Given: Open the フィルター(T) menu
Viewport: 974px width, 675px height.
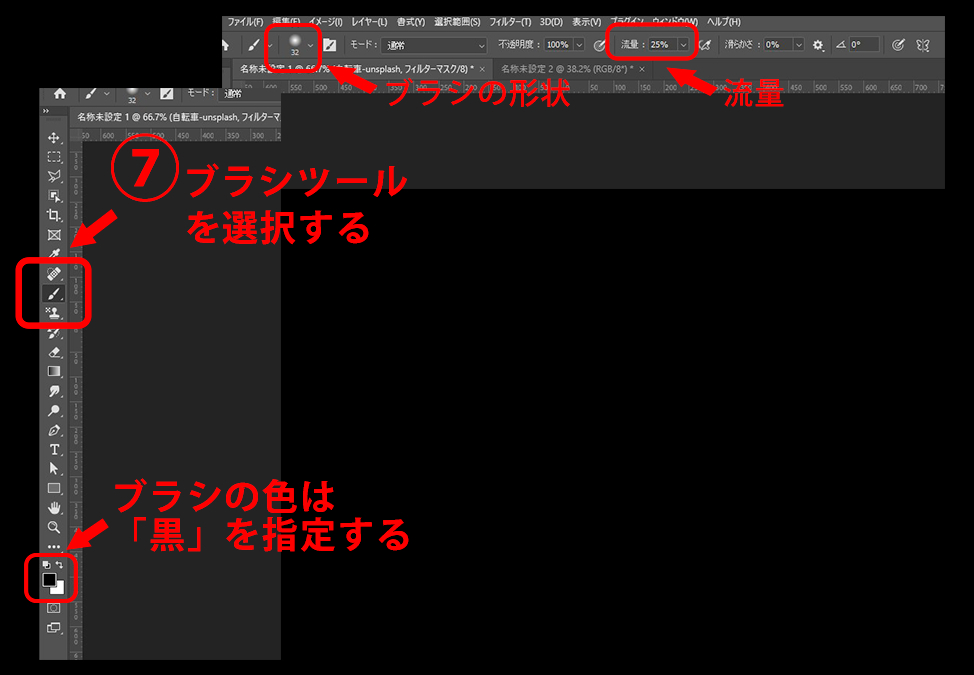Looking at the screenshot, I should click(510, 22).
